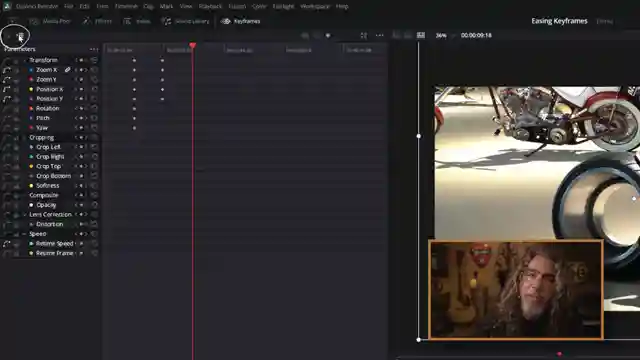Collapse the Composite parameter group
640x360 pixels.
coord(24,196)
